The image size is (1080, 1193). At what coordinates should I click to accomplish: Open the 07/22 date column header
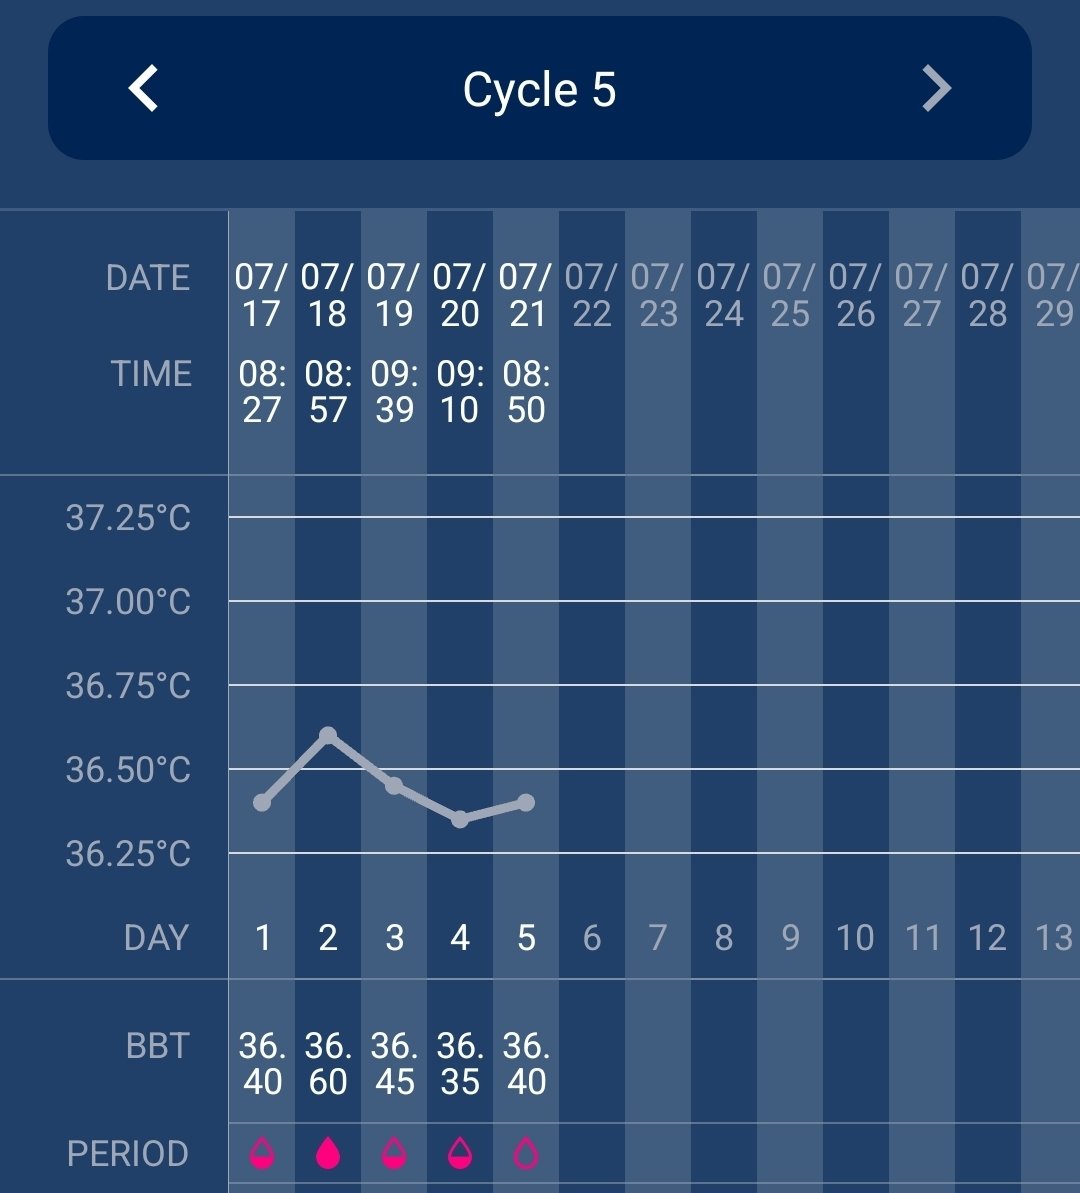[x=592, y=295]
